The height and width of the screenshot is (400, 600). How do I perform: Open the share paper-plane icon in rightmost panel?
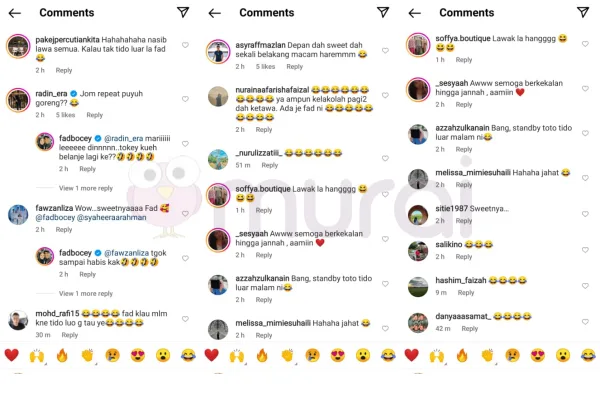583,12
